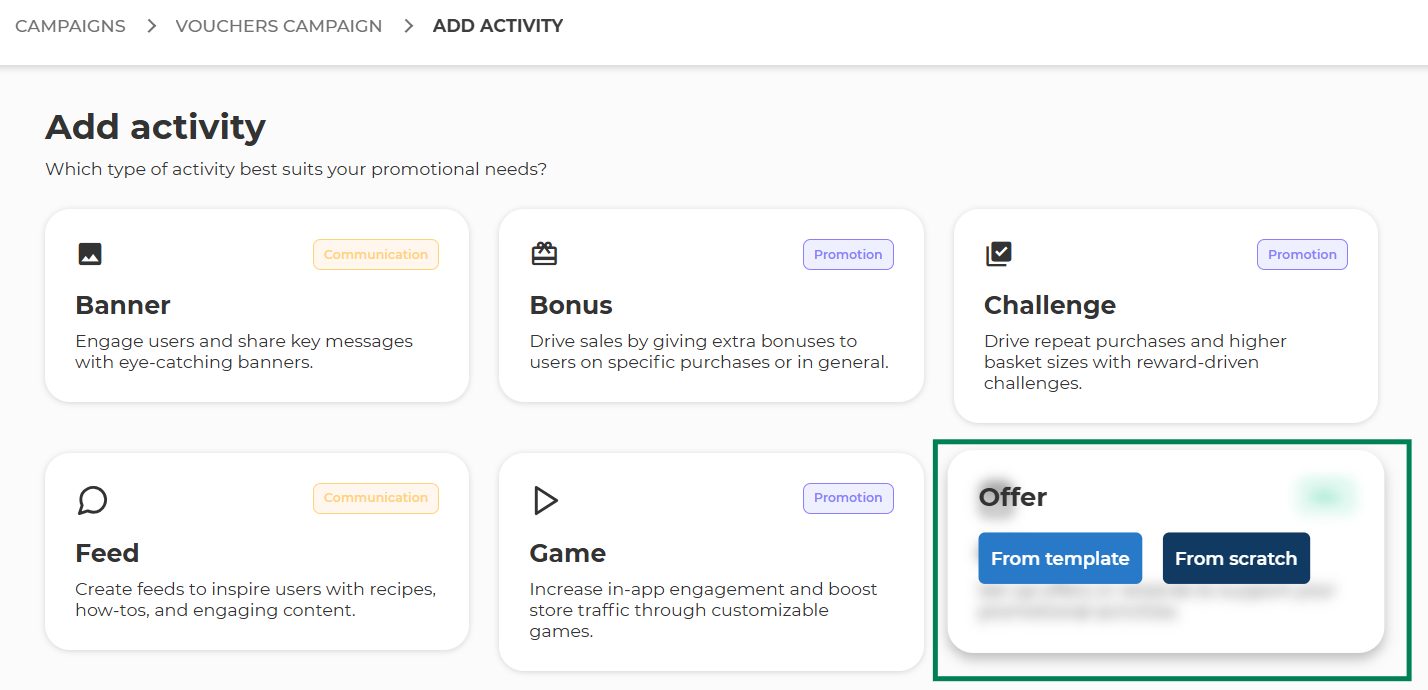The image size is (1428, 690).
Task: Click Bonus description about extra bonuses
Action: 709,352
